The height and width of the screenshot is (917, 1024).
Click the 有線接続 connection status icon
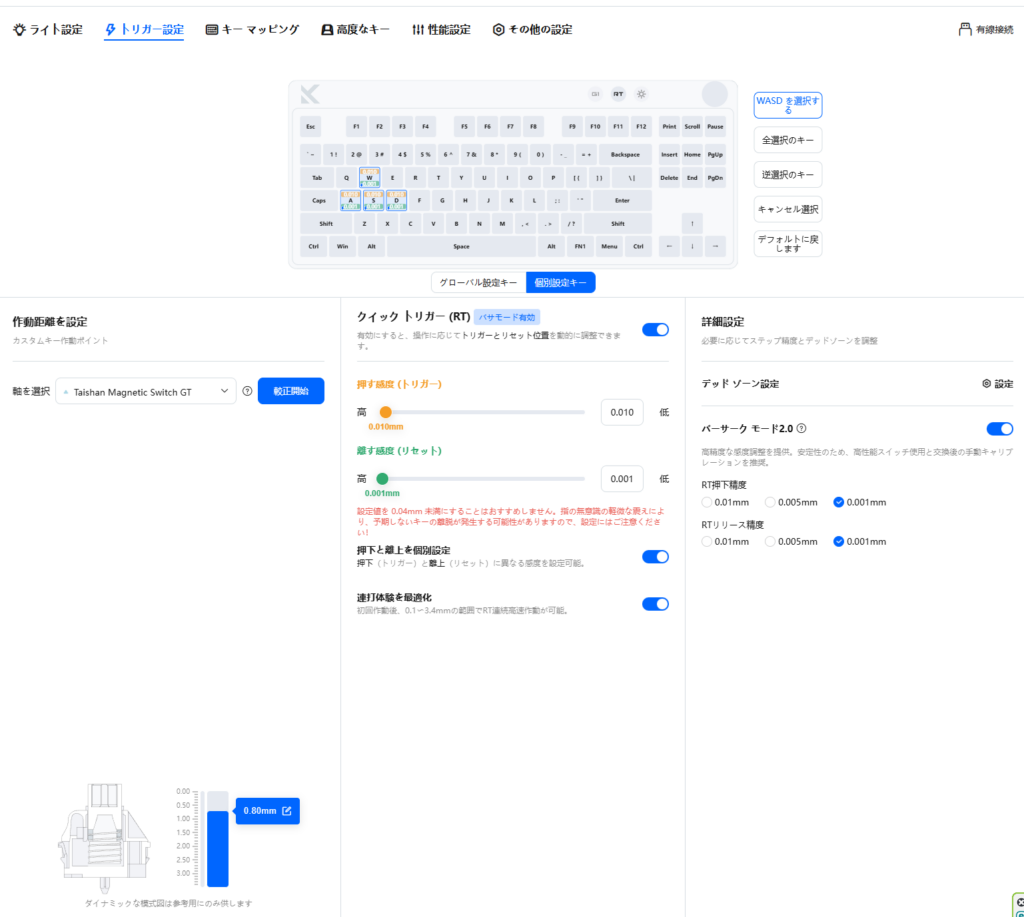pos(965,29)
